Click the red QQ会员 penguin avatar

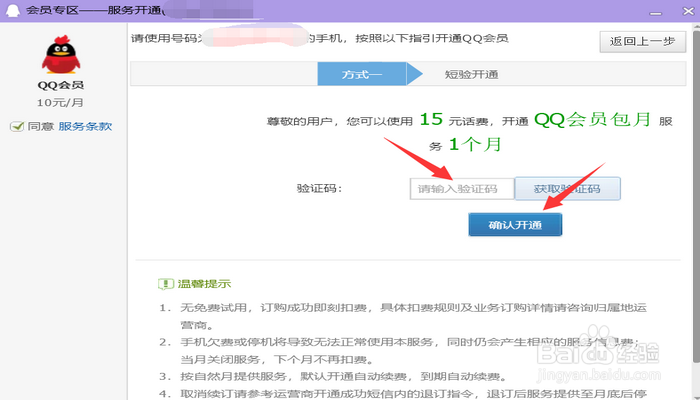pos(61,54)
